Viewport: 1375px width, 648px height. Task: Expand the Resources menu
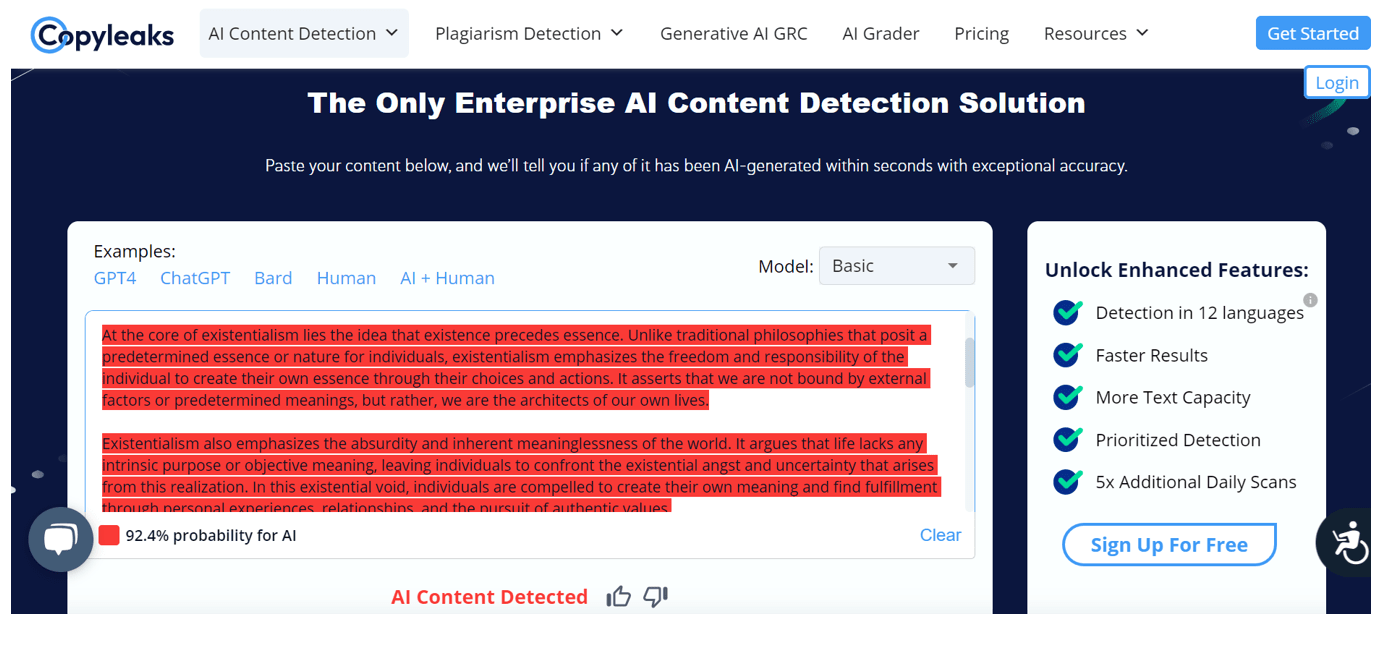click(1096, 33)
